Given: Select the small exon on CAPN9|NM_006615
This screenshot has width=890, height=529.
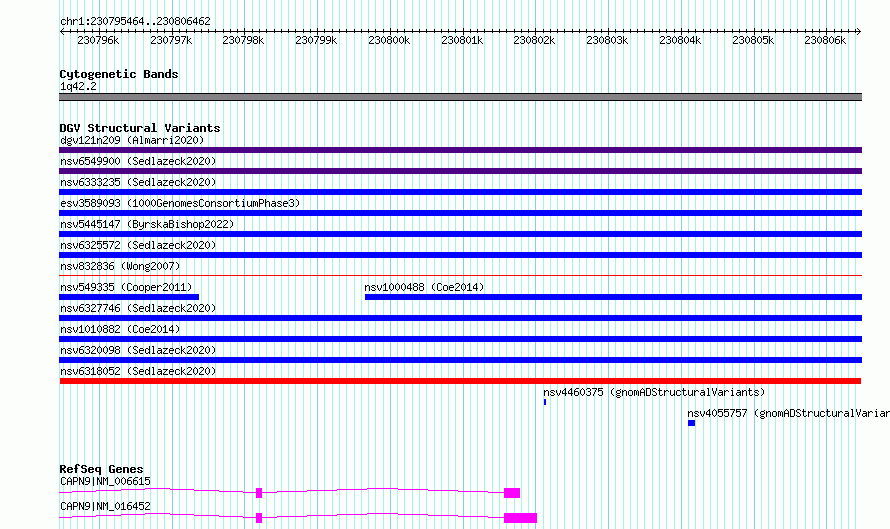Looking at the screenshot, I should click(x=259, y=493).
